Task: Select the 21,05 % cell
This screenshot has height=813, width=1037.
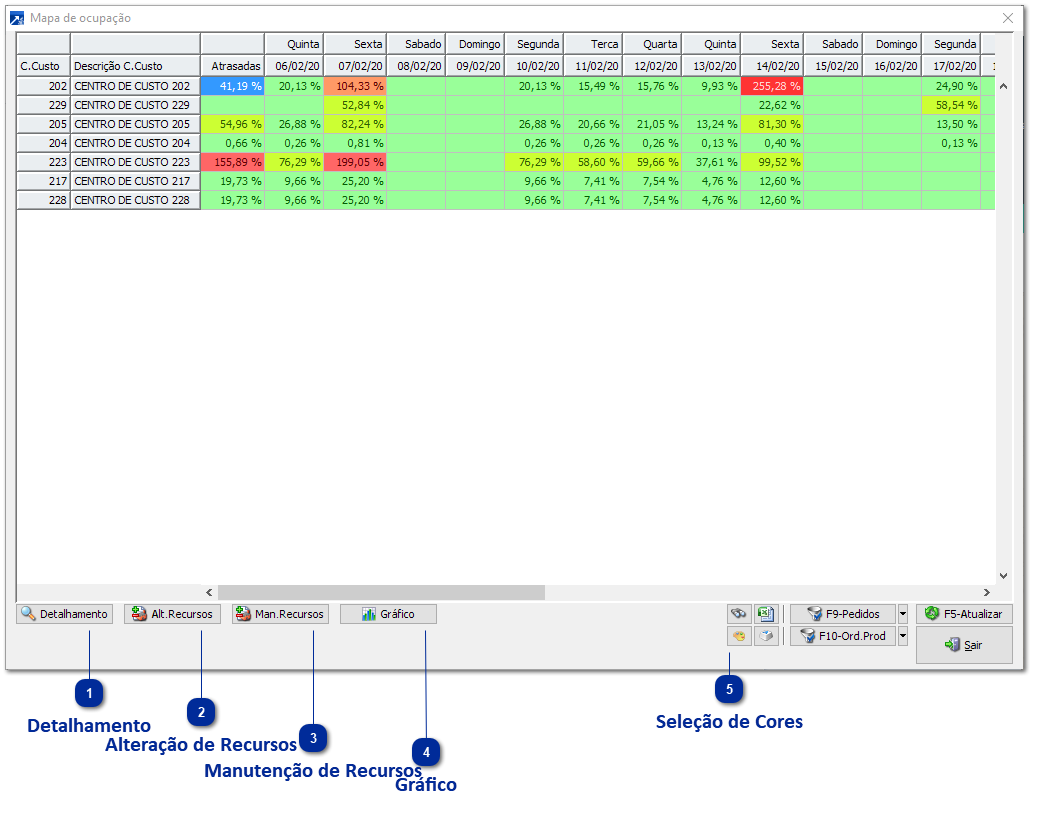Action: (653, 124)
